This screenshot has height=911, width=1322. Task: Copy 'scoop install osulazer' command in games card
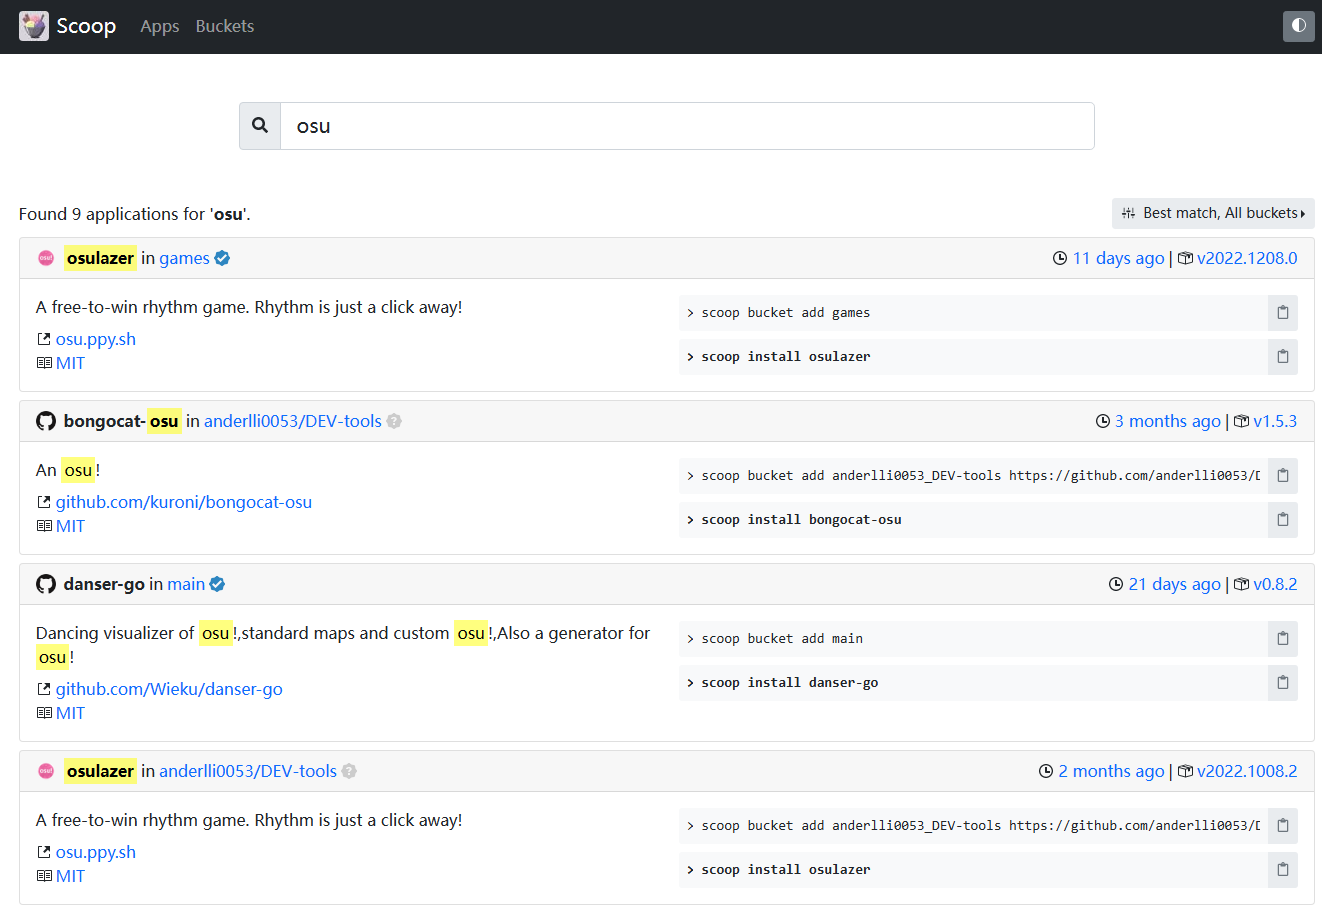(x=1283, y=357)
